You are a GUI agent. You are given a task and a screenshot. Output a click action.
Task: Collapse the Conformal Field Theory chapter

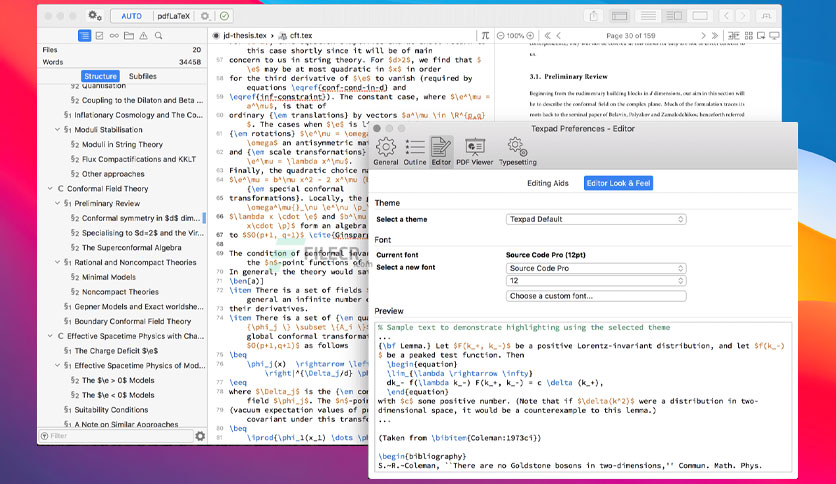(50, 189)
